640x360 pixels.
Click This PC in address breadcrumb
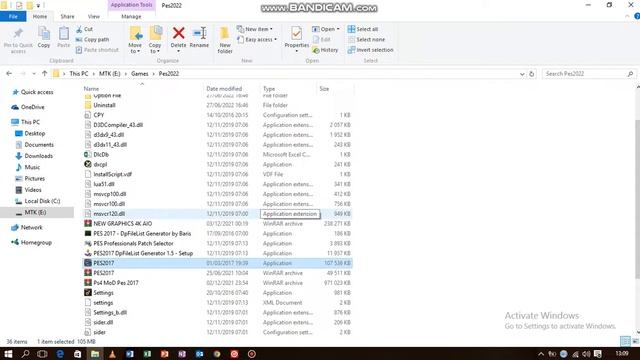[79, 74]
